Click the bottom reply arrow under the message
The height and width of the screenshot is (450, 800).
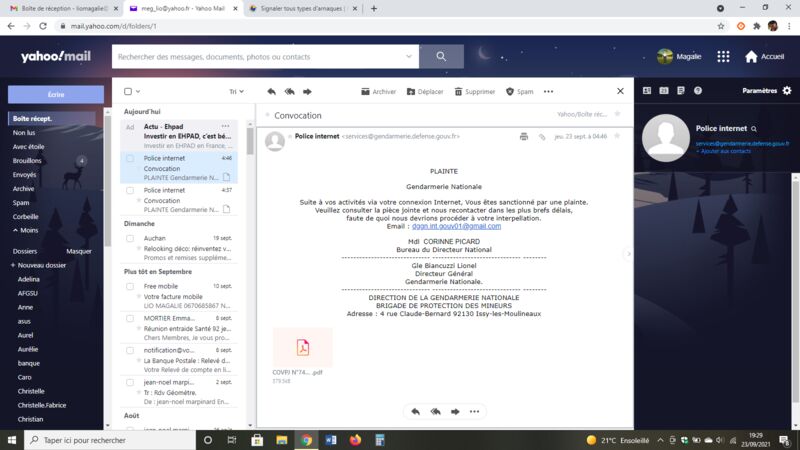click(x=416, y=412)
